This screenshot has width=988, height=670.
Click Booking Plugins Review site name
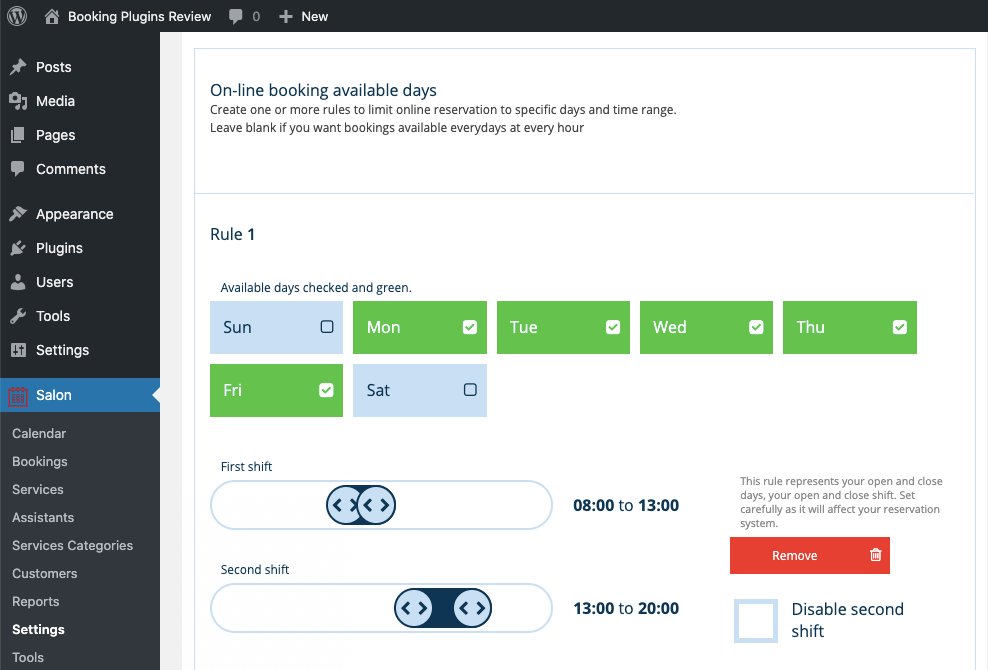click(139, 16)
